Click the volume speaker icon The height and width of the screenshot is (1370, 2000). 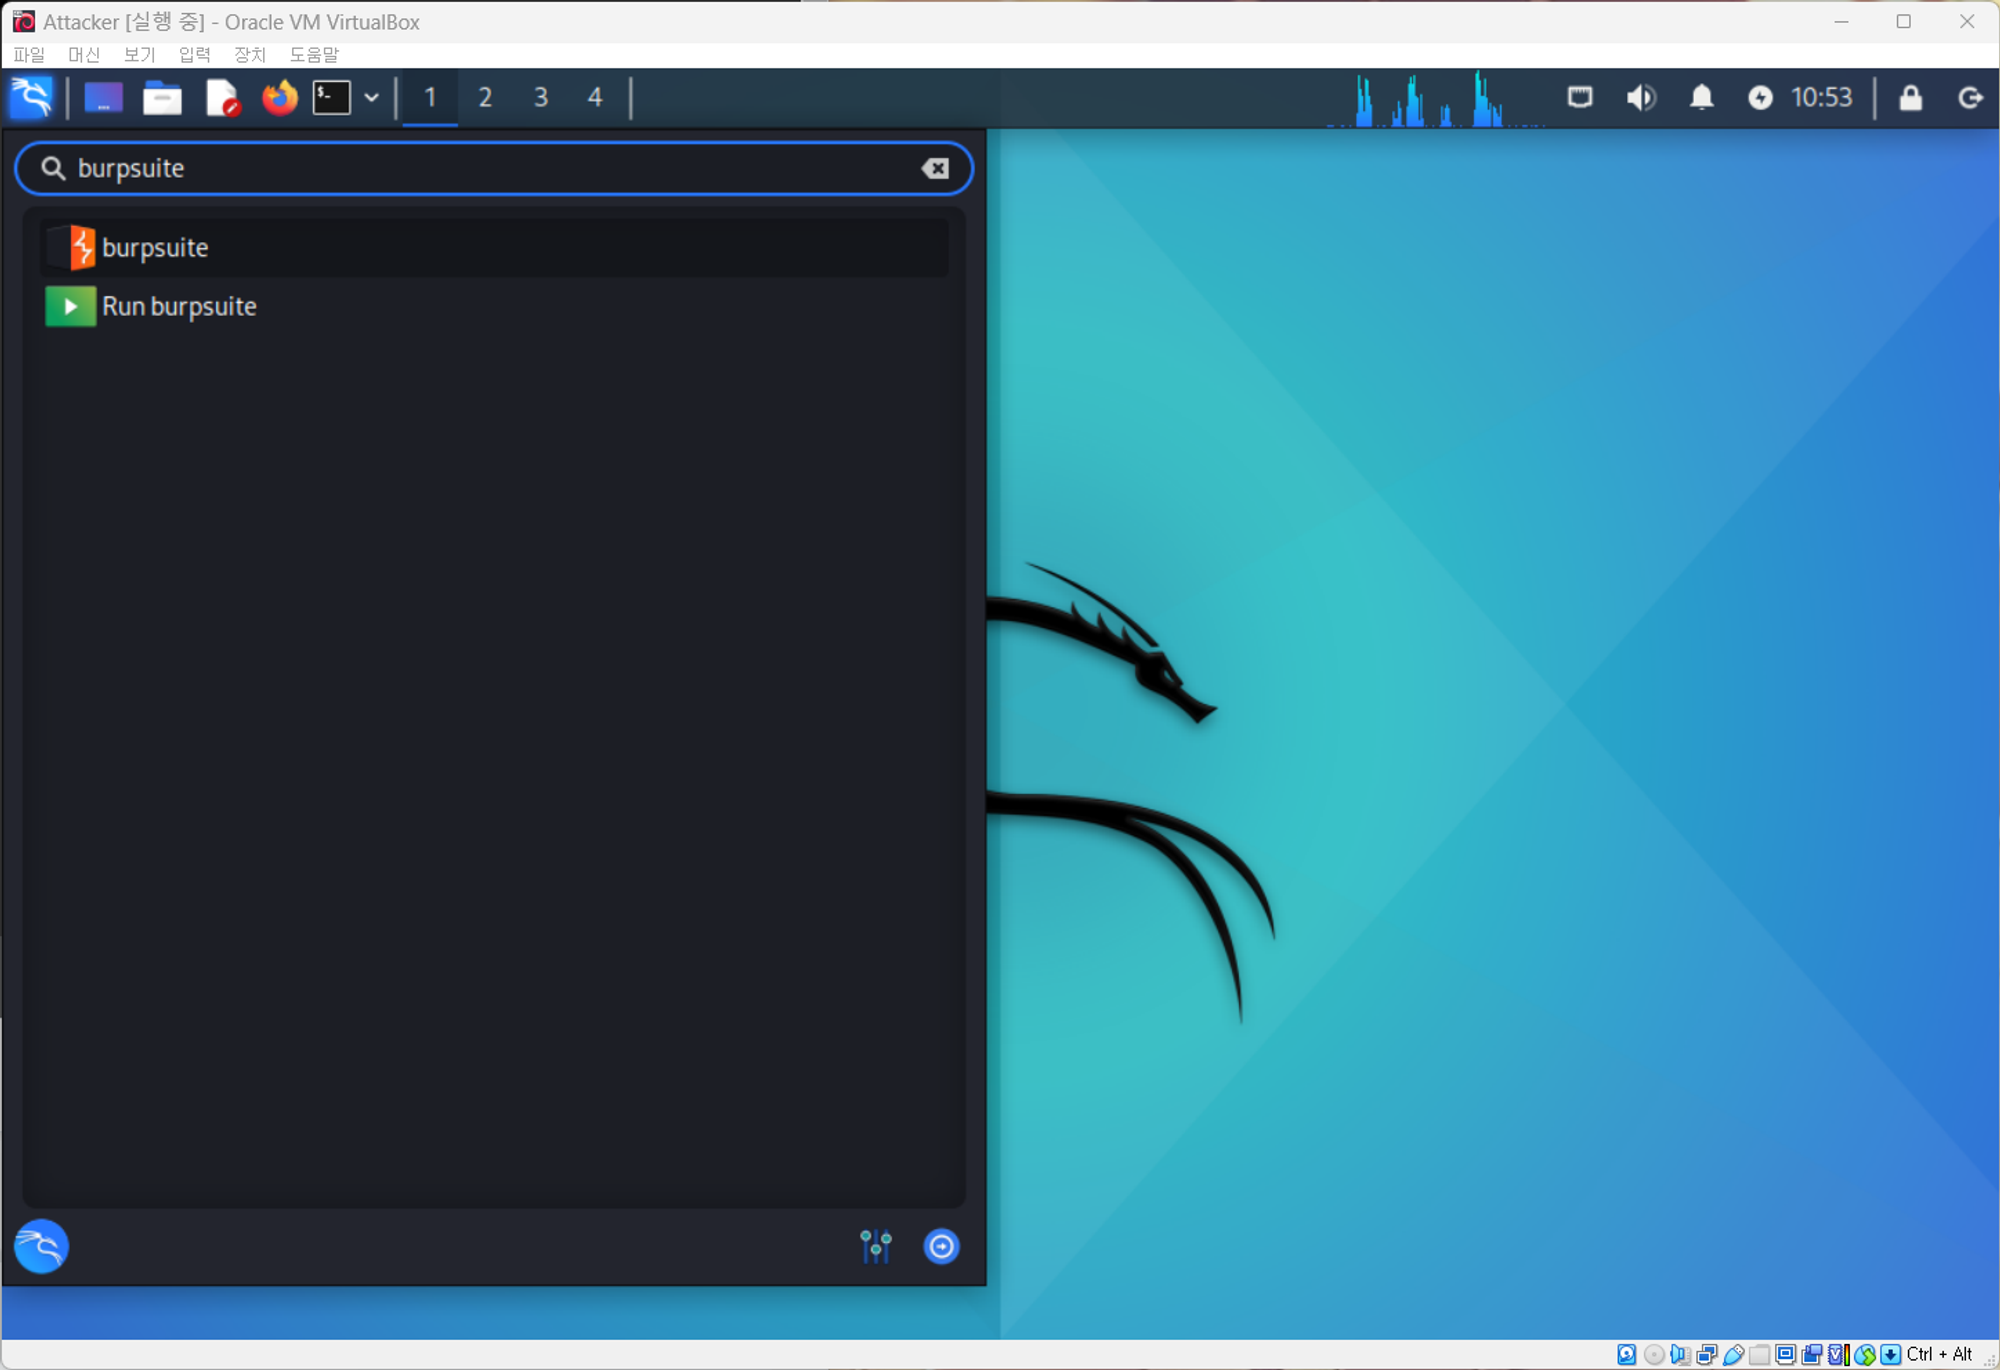[x=1641, y=97]
